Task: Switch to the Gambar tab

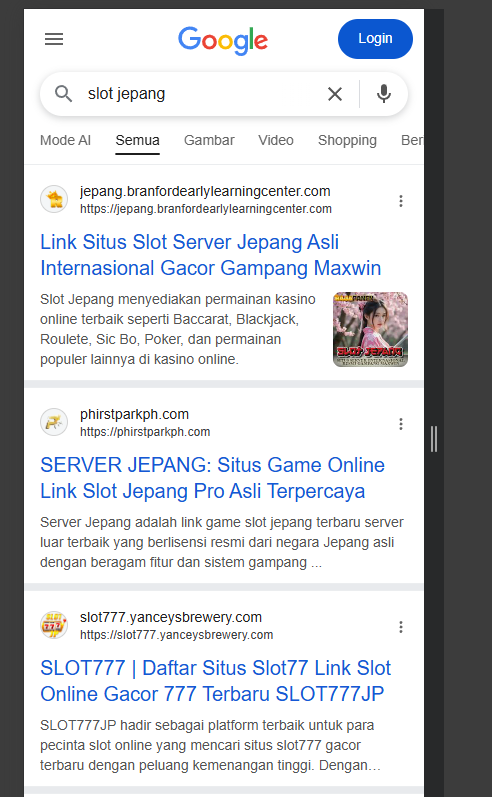Action: (x=209, y=140)
